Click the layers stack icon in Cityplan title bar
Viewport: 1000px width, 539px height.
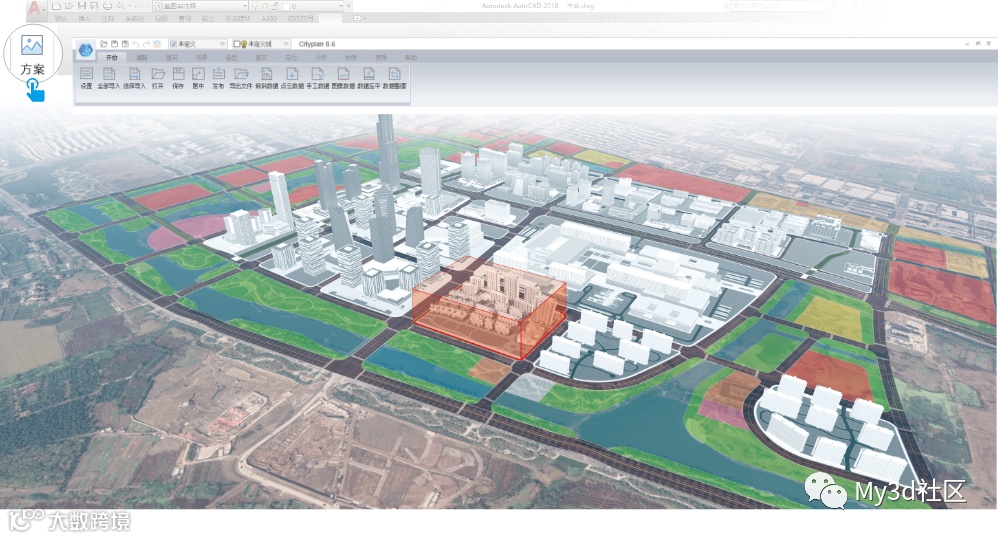point(157,43)
